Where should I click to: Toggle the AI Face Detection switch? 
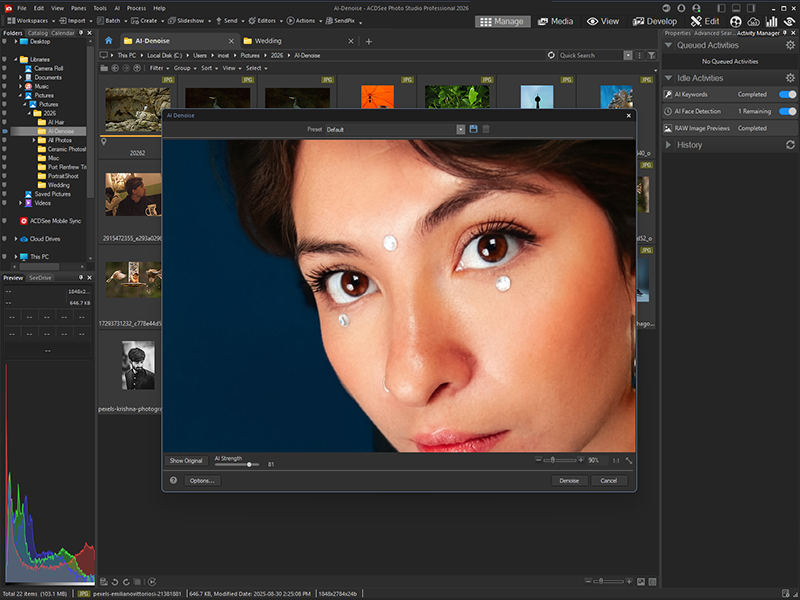(787, 111)
